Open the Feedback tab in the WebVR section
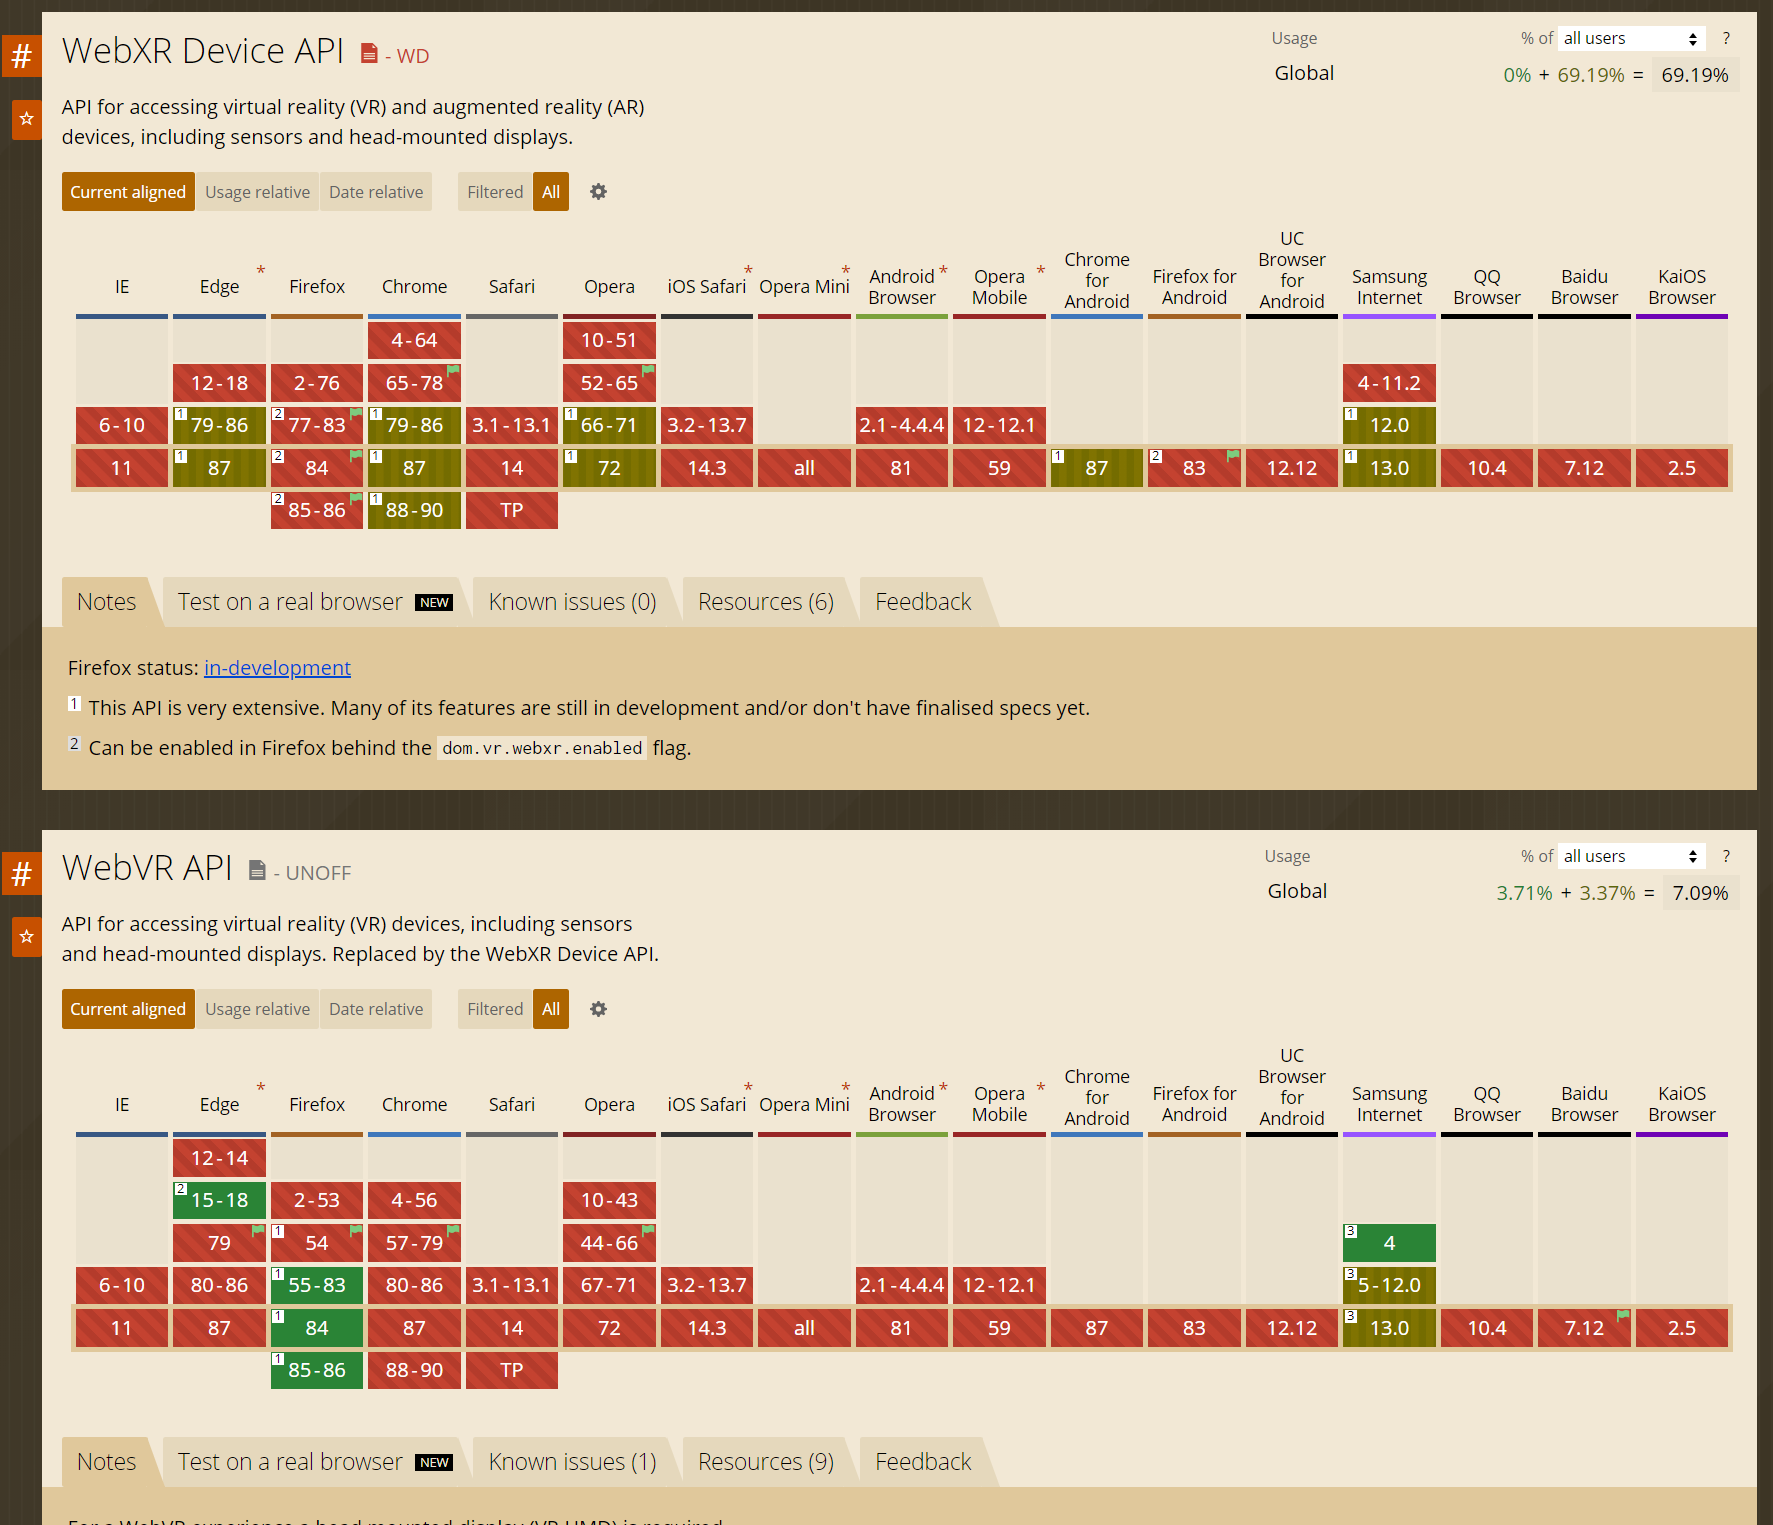Screen dimensions: 1773x1525 tap(923, 1462)
